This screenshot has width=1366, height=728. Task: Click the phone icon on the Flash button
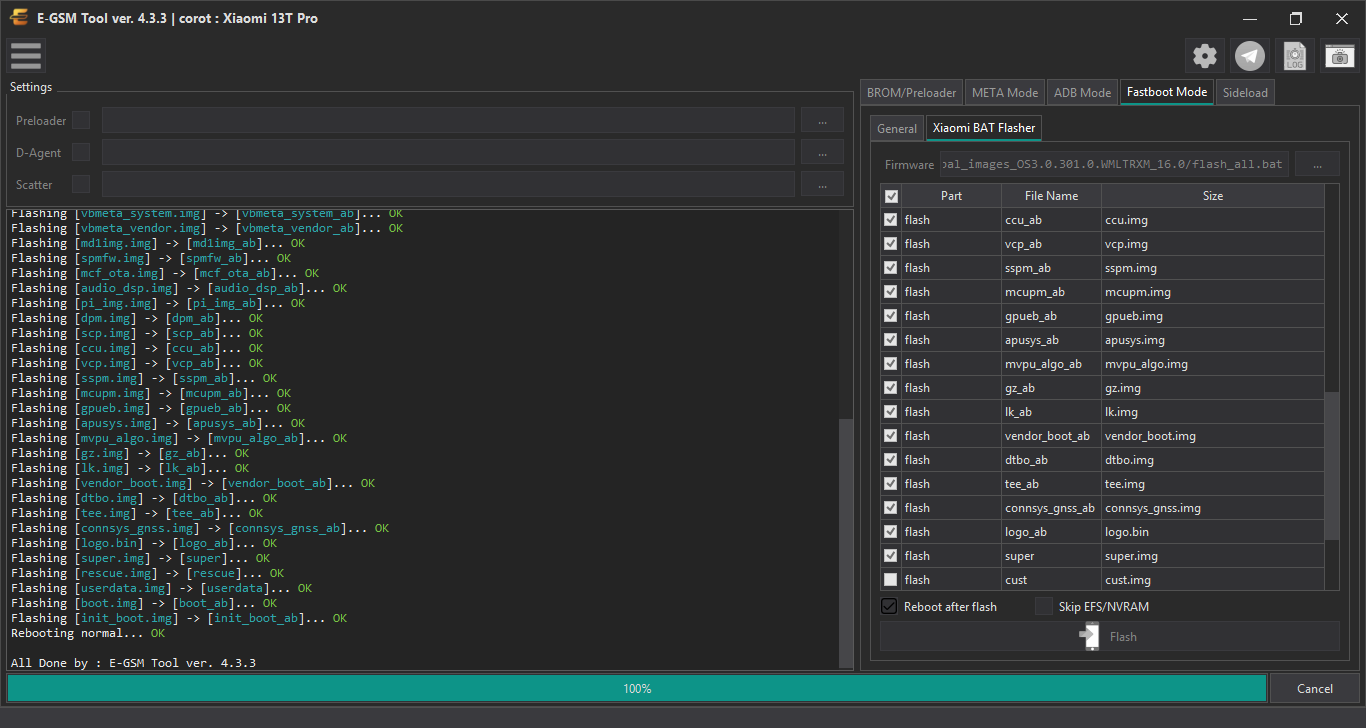1090,636
